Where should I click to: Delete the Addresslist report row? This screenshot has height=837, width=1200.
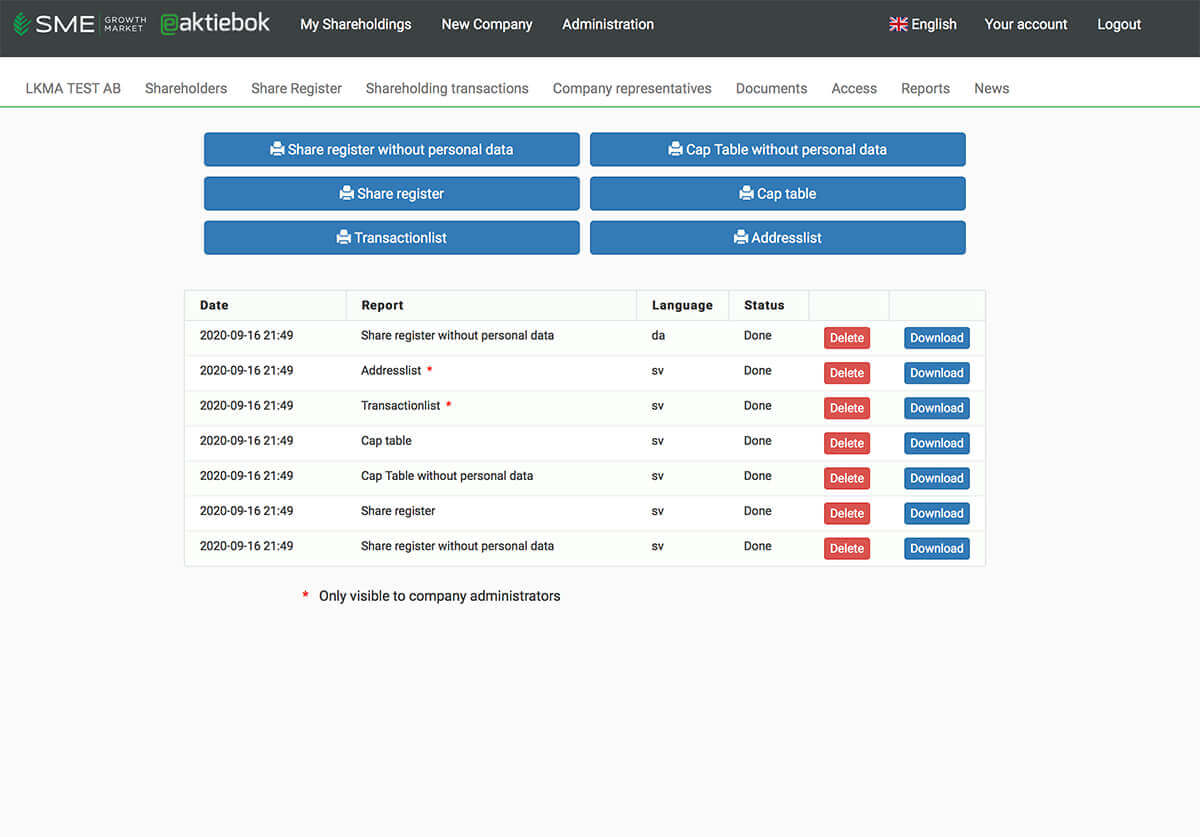tap(847, 373)
